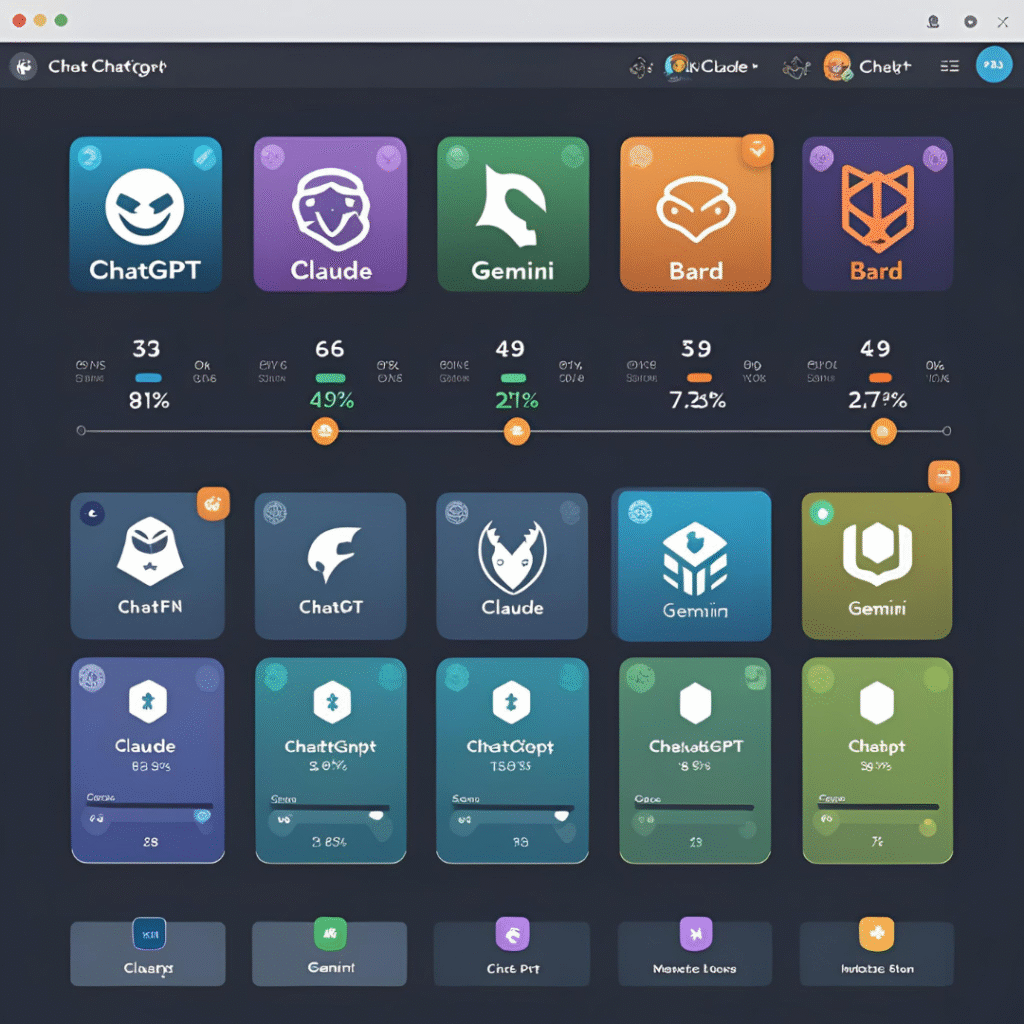Click the "Manete Looks" button
This screenshot has width=1024, height=1024.
coord(695,953)
